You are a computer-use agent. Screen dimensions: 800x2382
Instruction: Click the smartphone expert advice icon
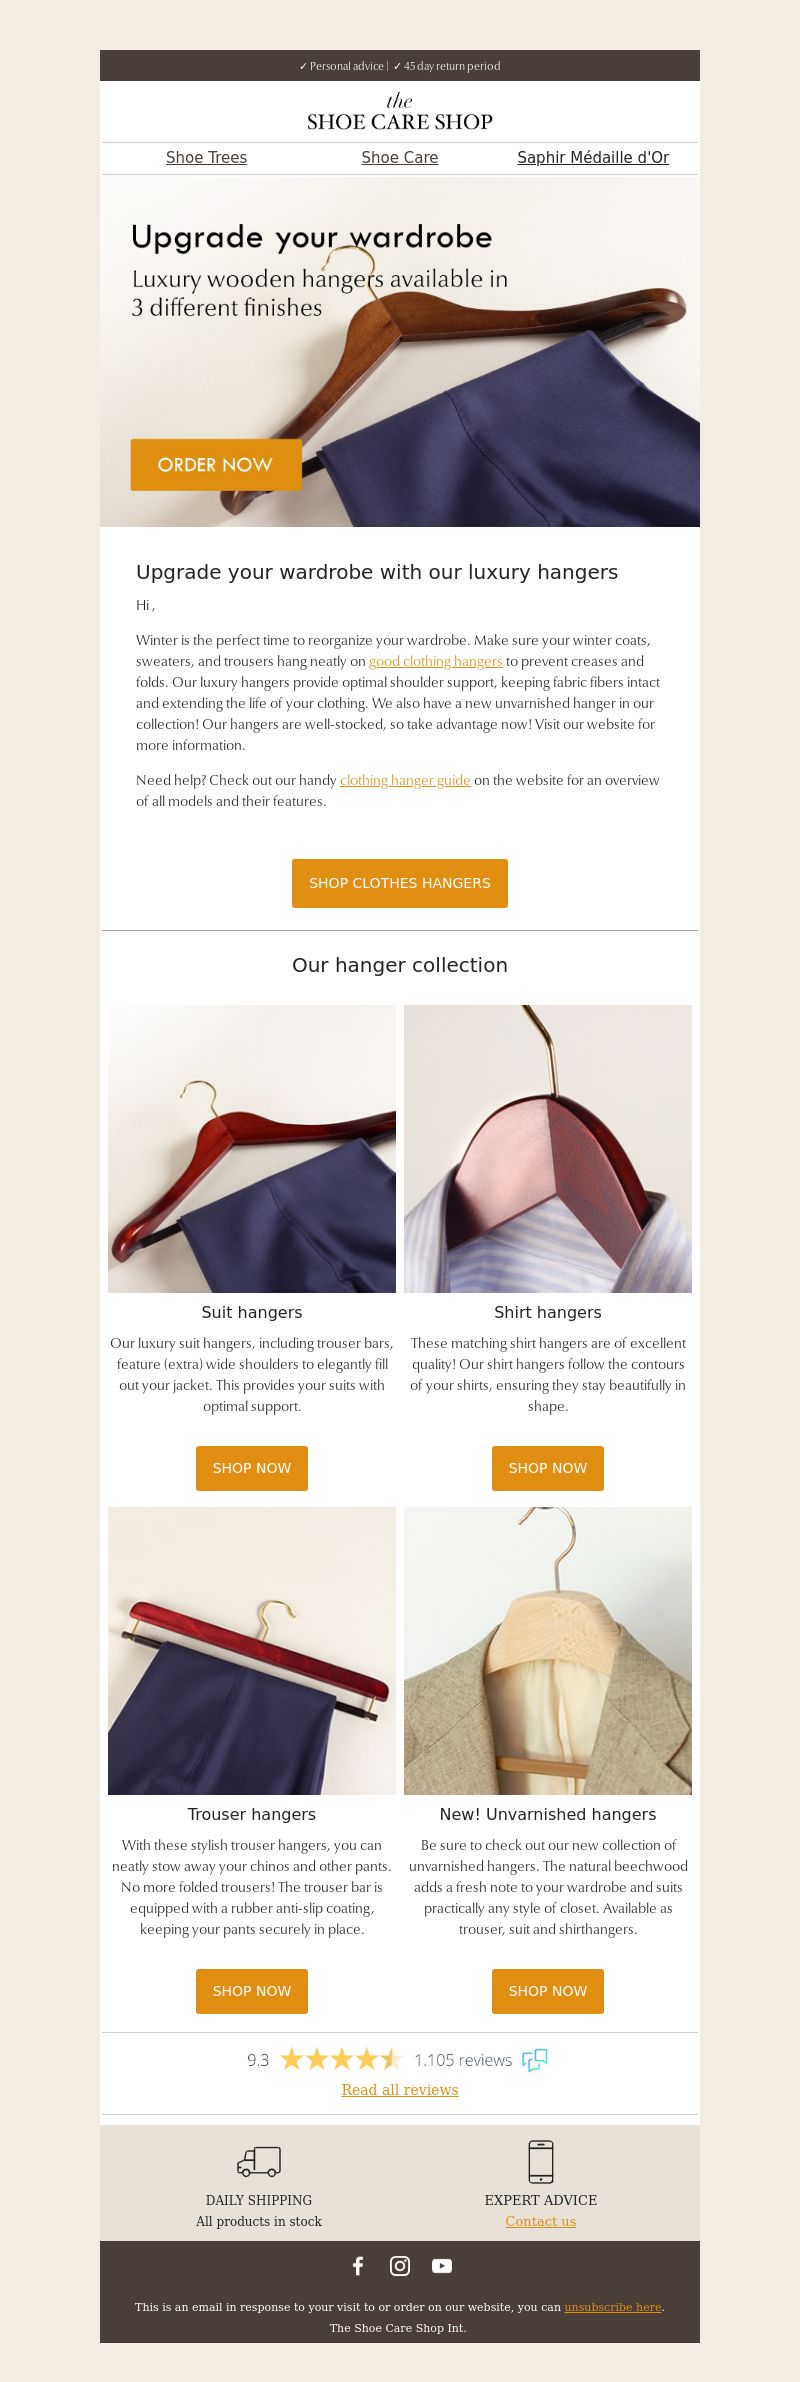pyautogui.click(x=541, y=2161)
